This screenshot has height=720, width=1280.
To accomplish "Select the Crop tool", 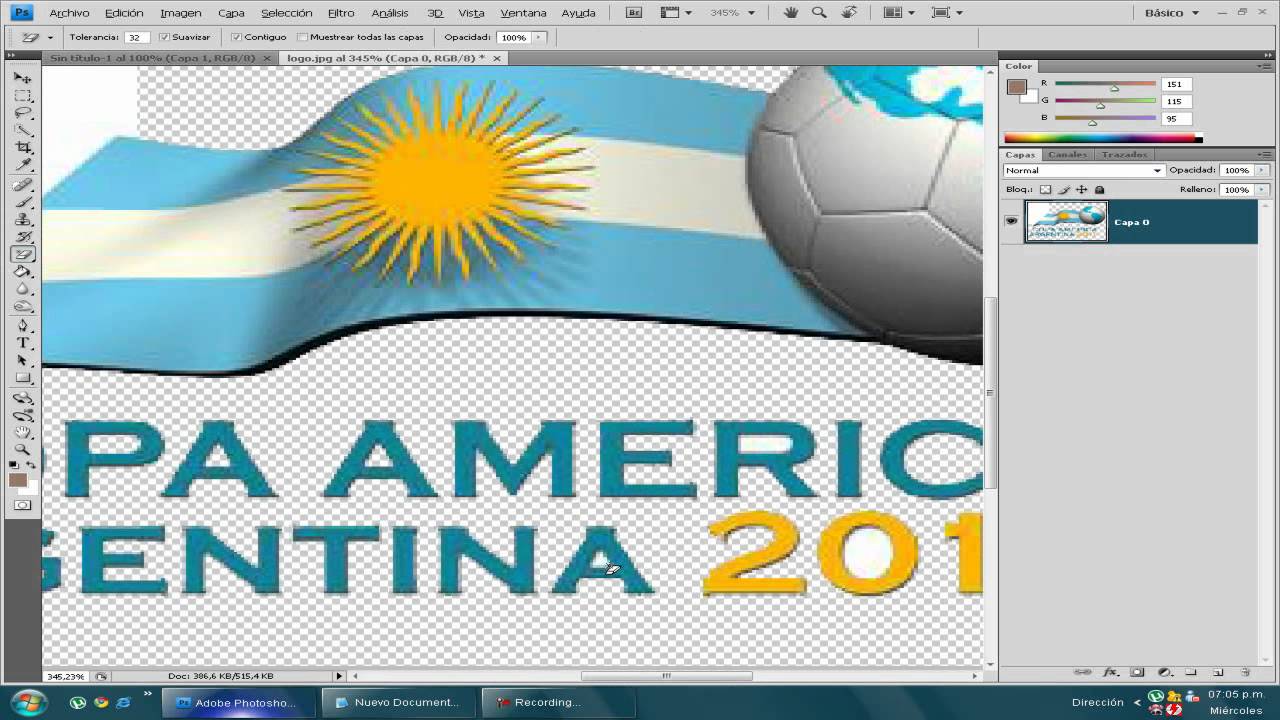I will point(22,147).
